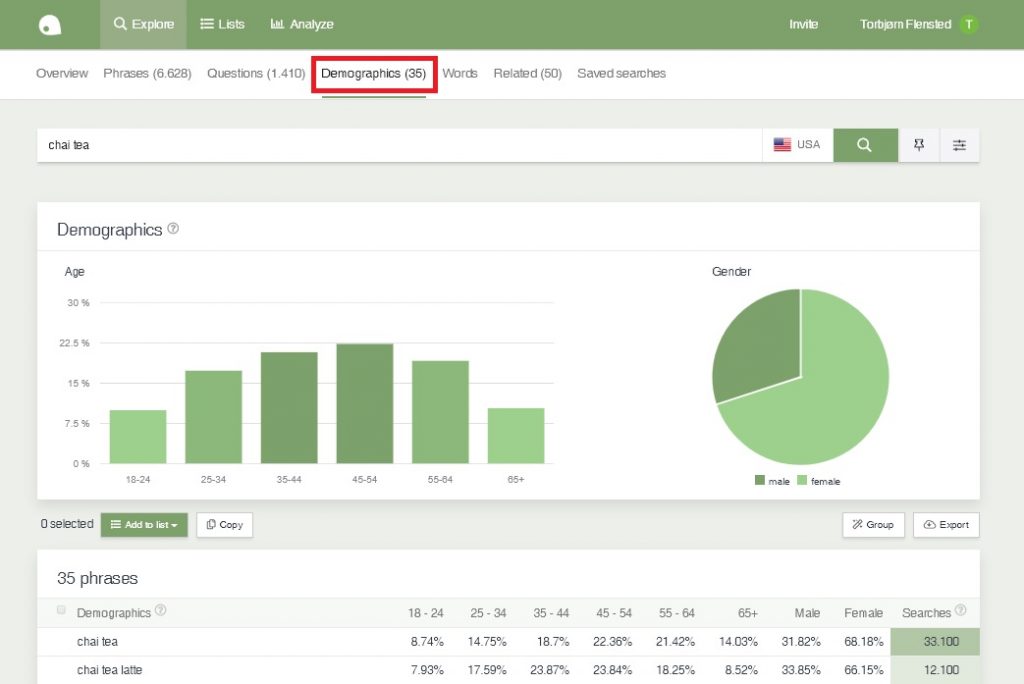Click inside the chai tea search field

300,144
